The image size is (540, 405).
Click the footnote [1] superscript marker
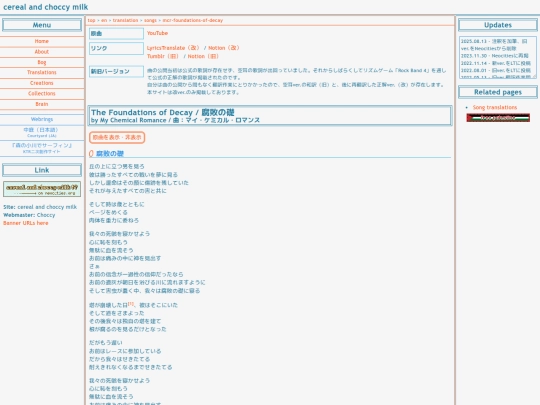[131, 304]
